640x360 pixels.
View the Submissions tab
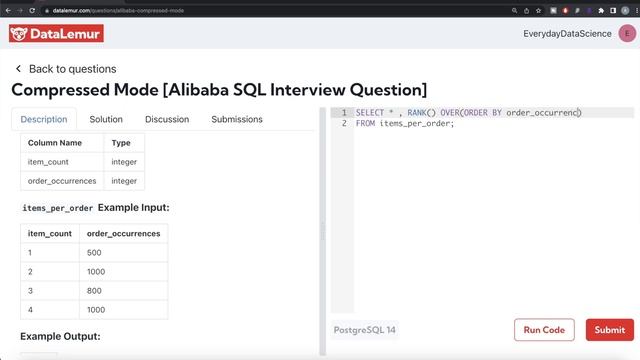pos(237,119)
